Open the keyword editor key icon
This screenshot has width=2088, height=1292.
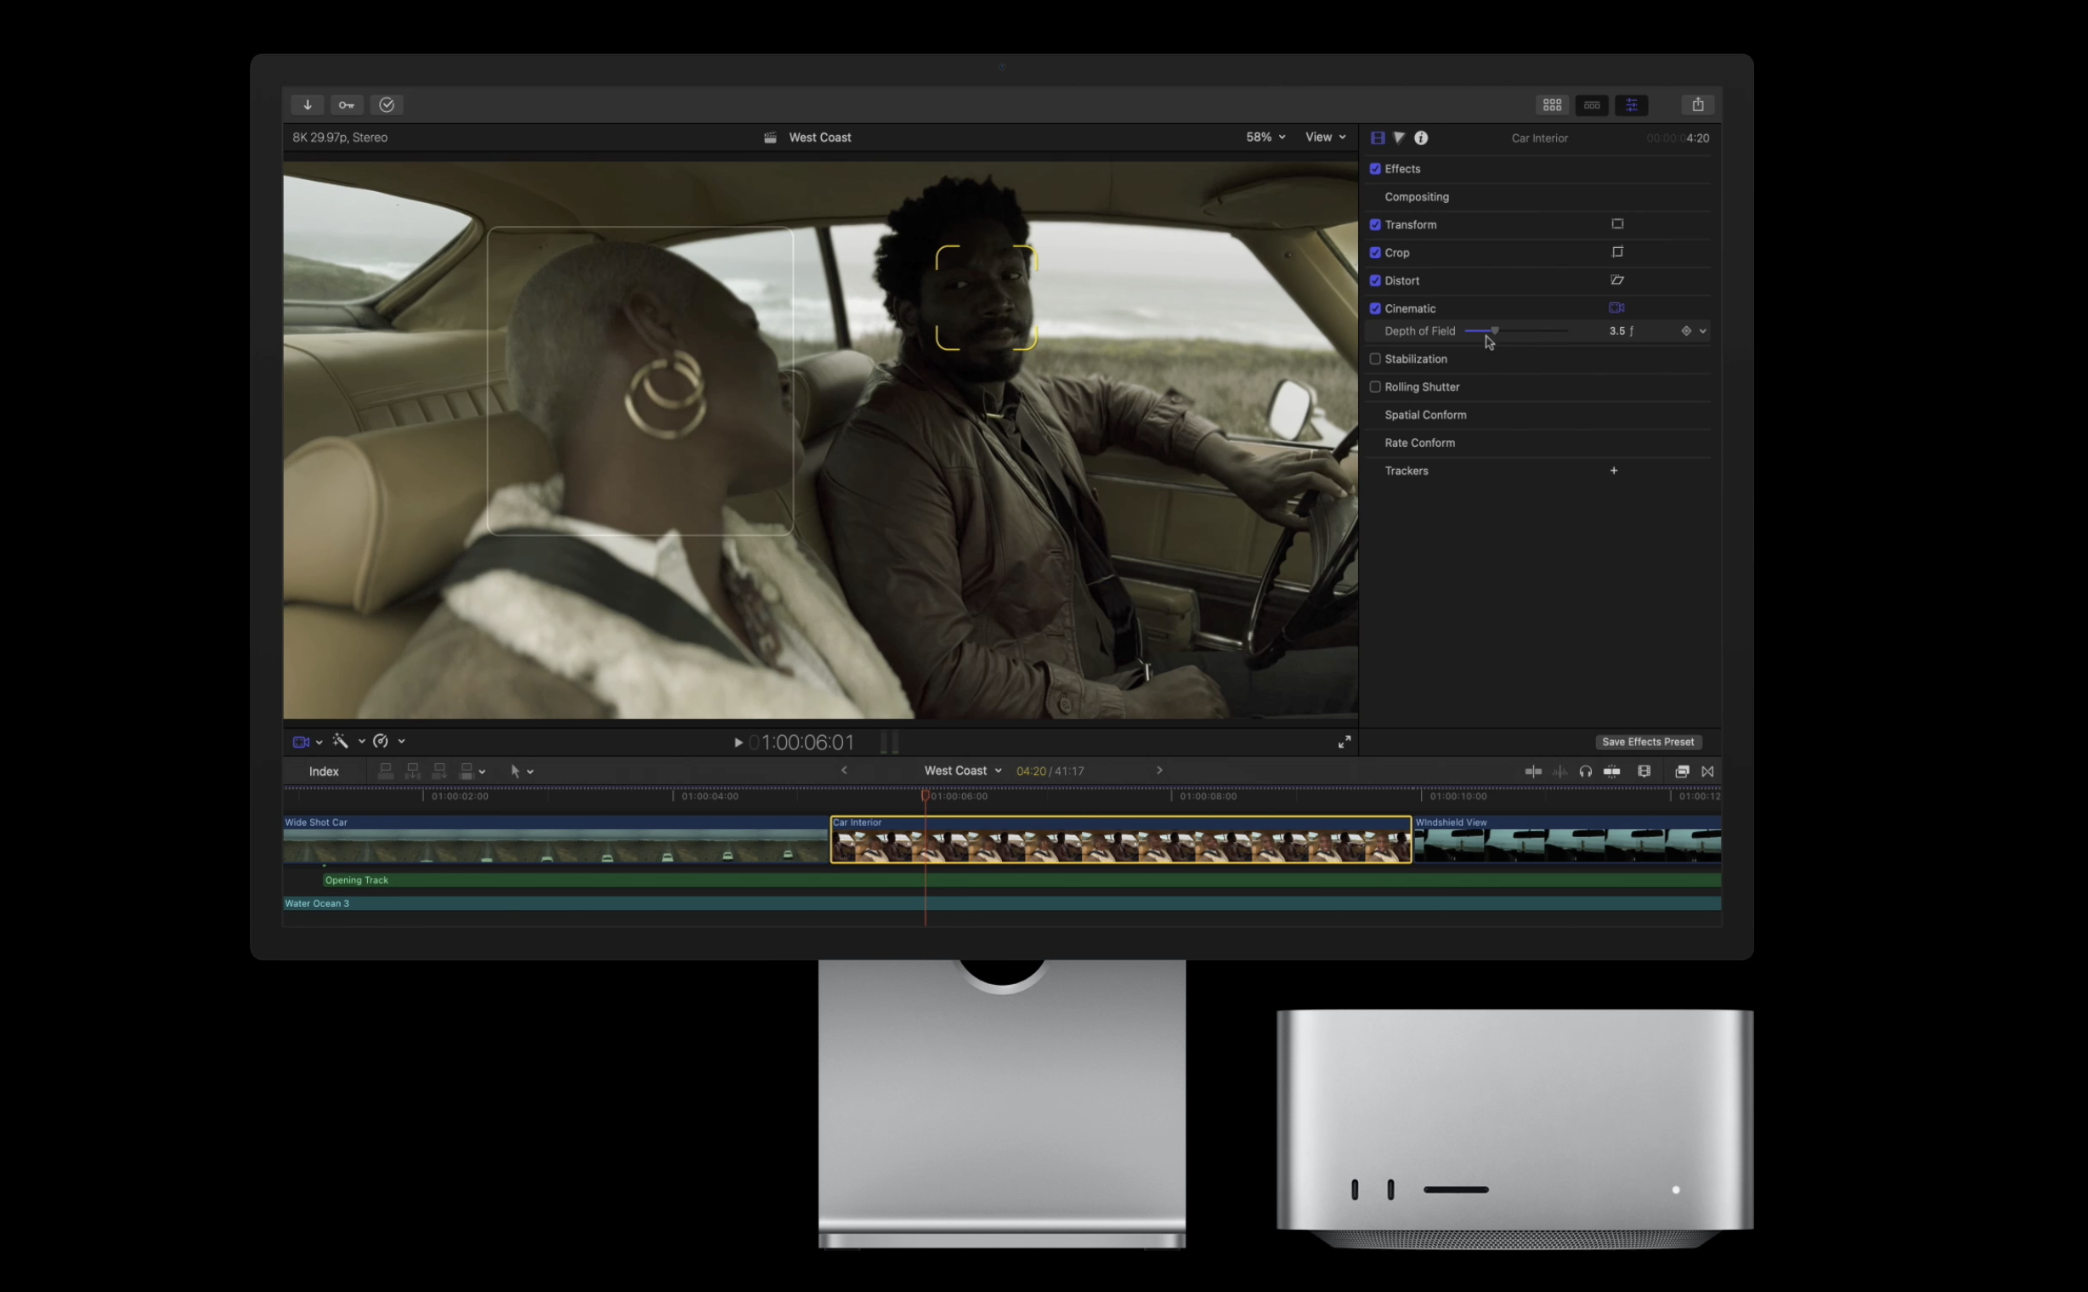(346, 105)
